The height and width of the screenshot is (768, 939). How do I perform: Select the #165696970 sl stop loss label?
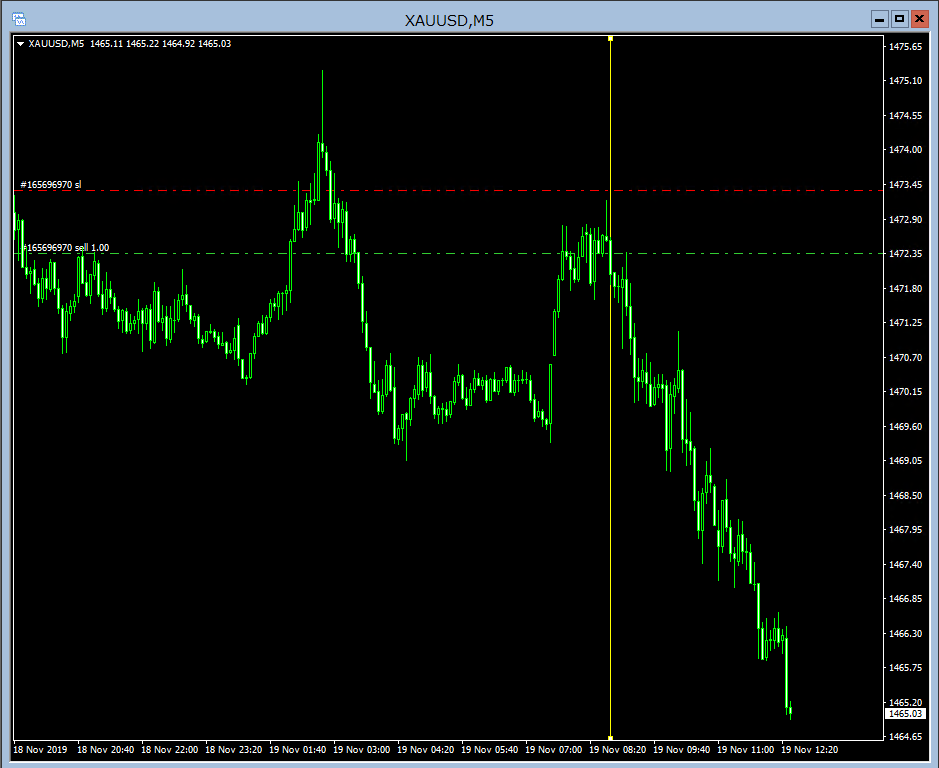[51, 185]
